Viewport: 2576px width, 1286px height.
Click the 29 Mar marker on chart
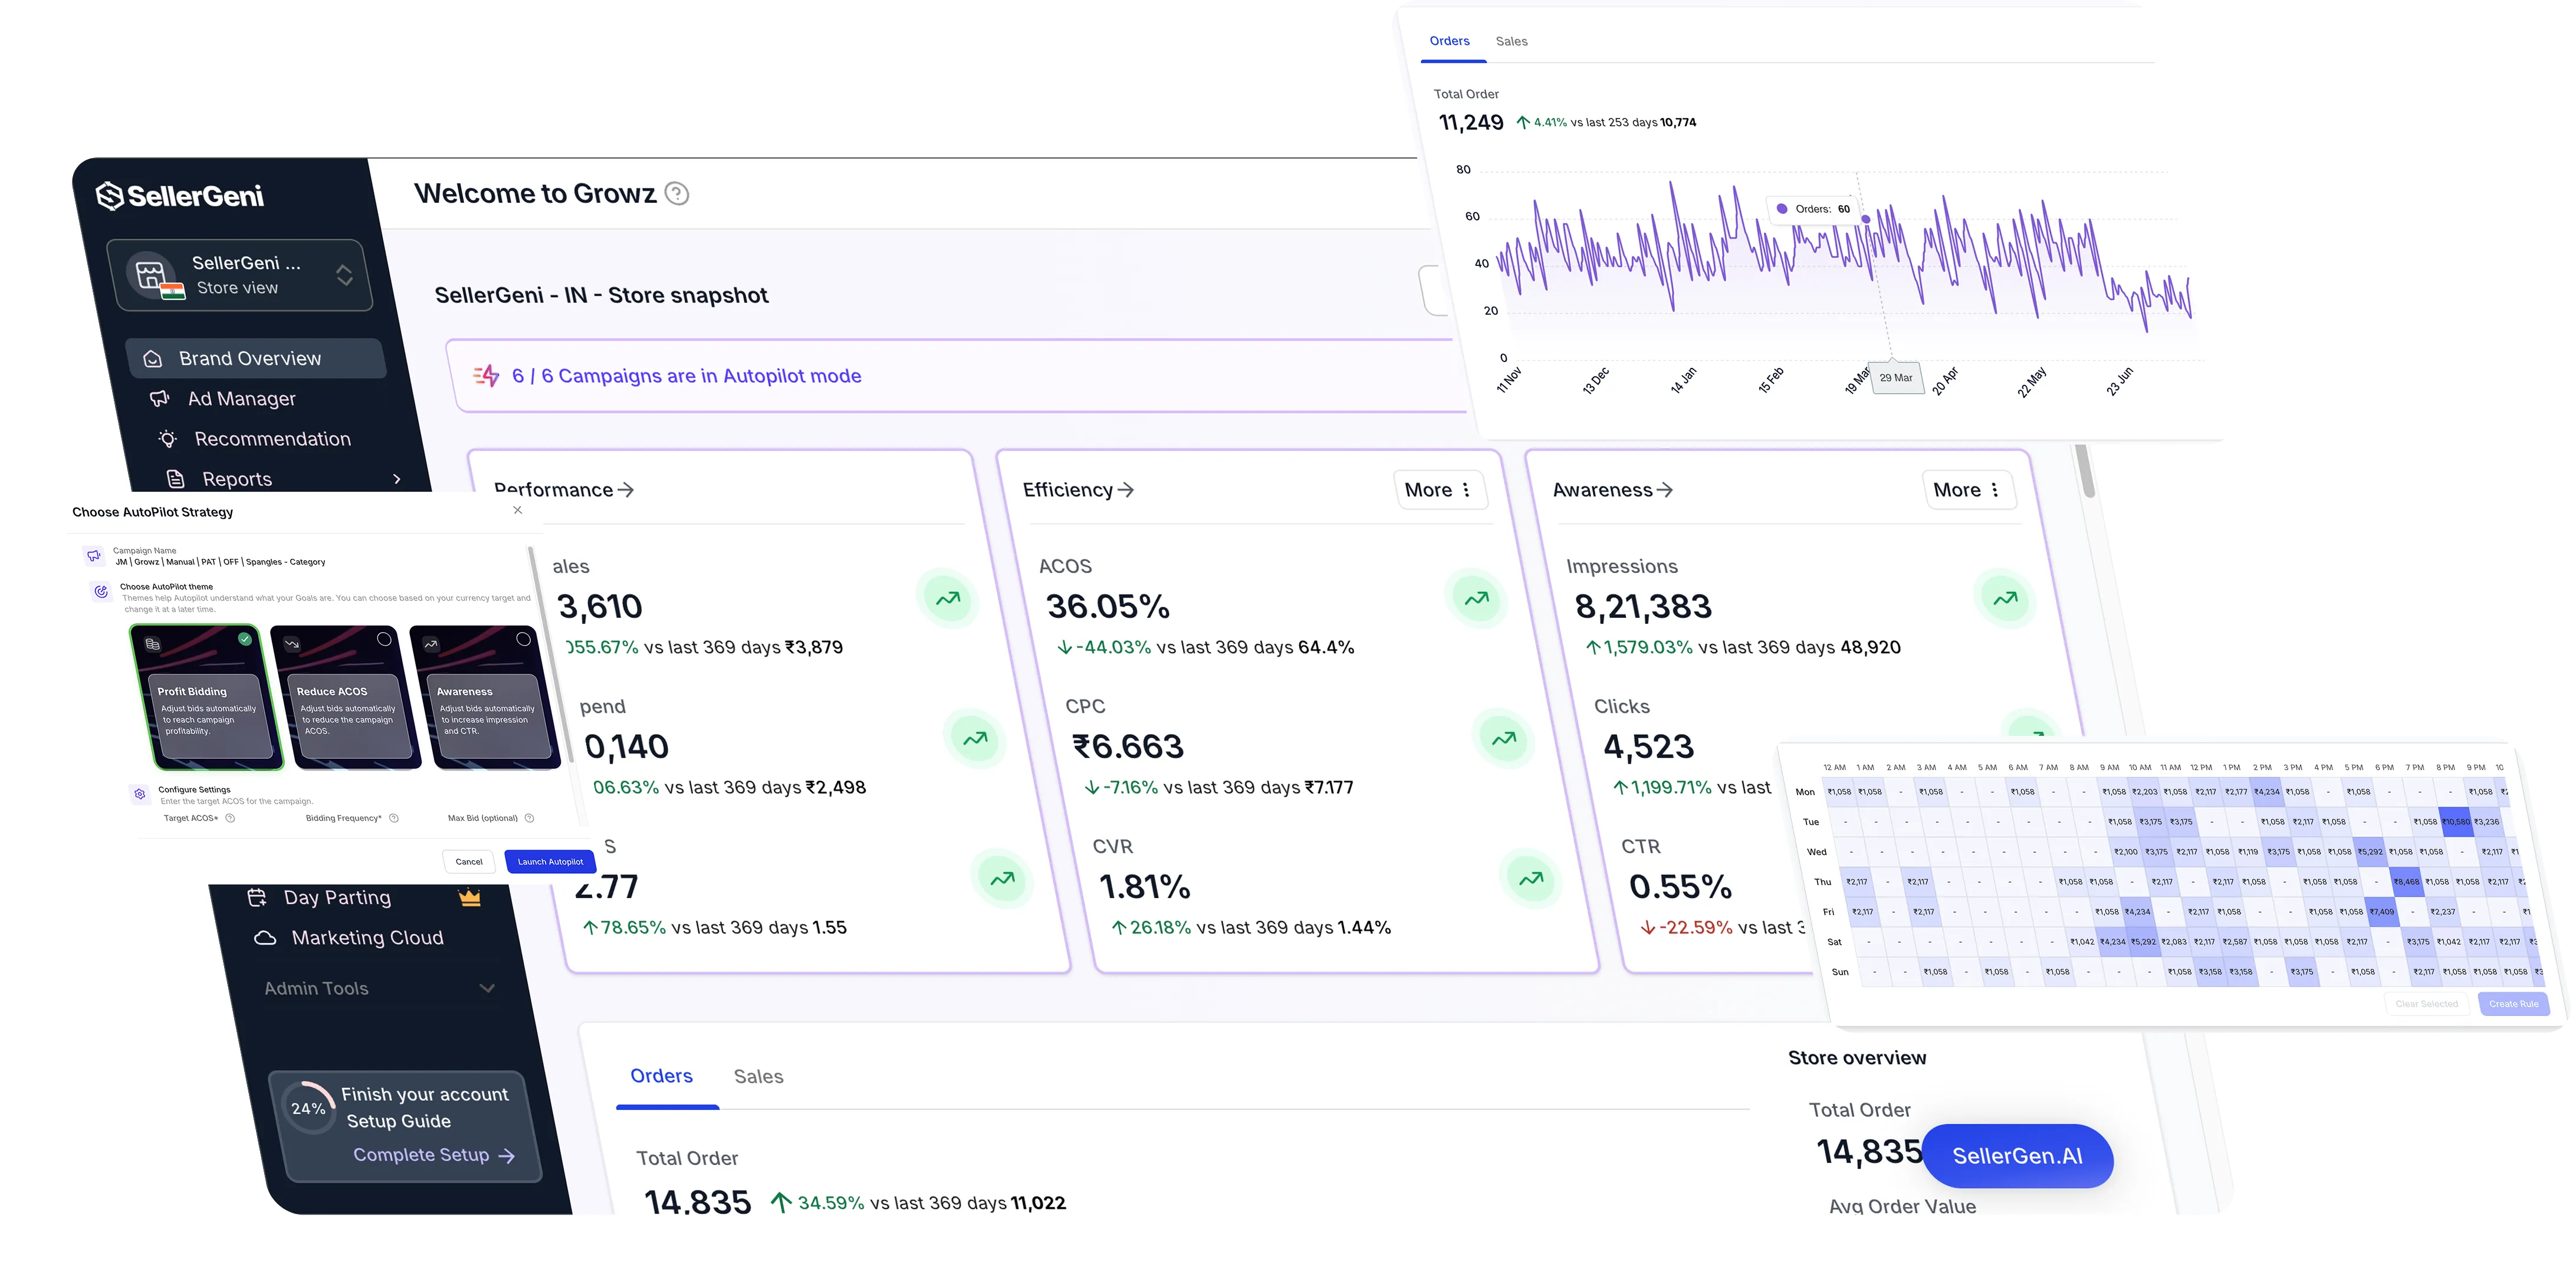tap(1895, 377)
